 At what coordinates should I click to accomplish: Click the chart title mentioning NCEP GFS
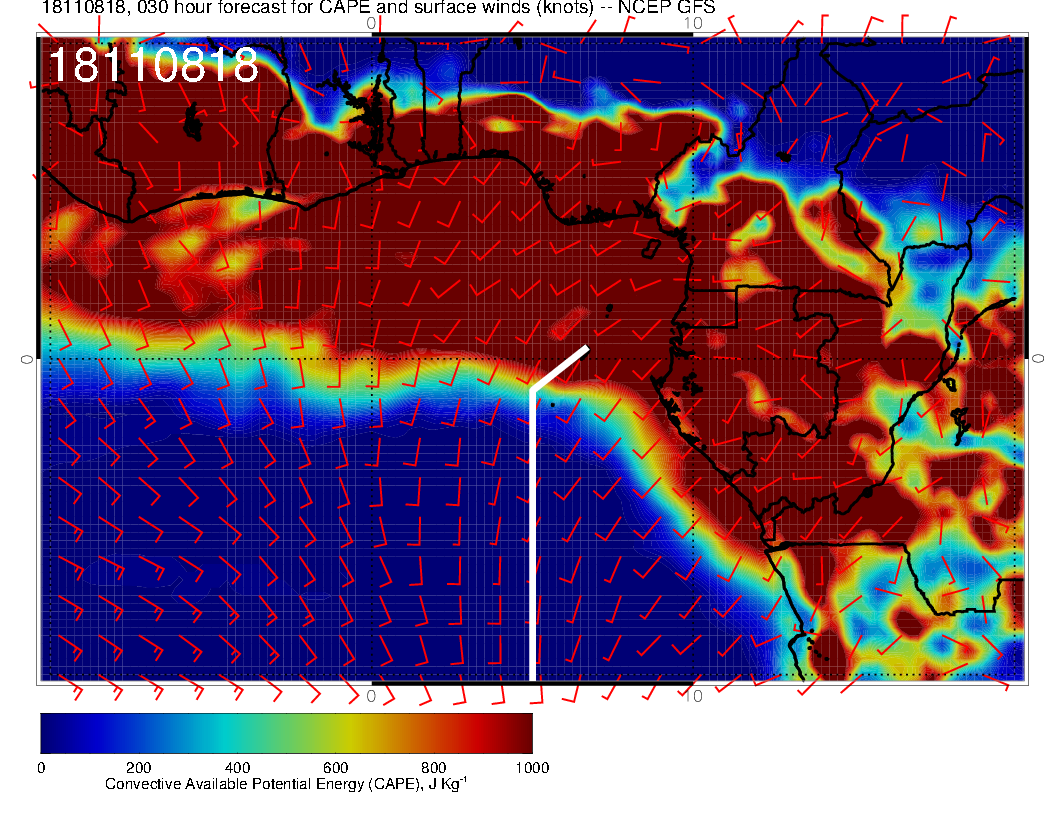(x=378, y=7)
